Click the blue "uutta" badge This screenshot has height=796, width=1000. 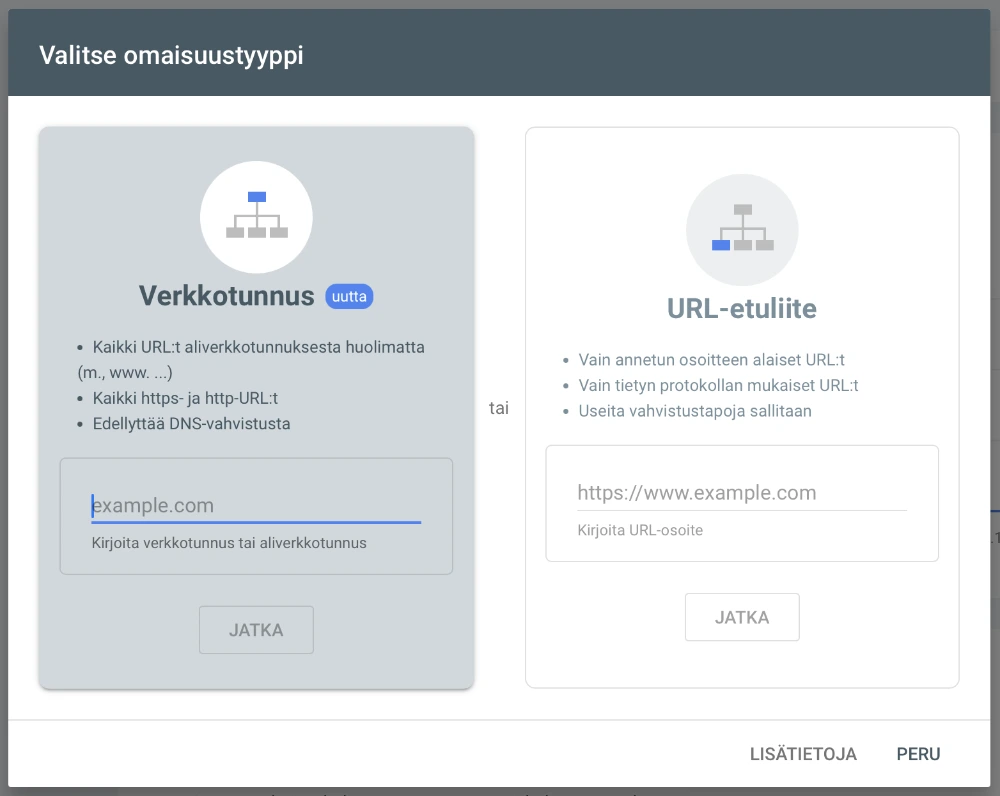349,297
